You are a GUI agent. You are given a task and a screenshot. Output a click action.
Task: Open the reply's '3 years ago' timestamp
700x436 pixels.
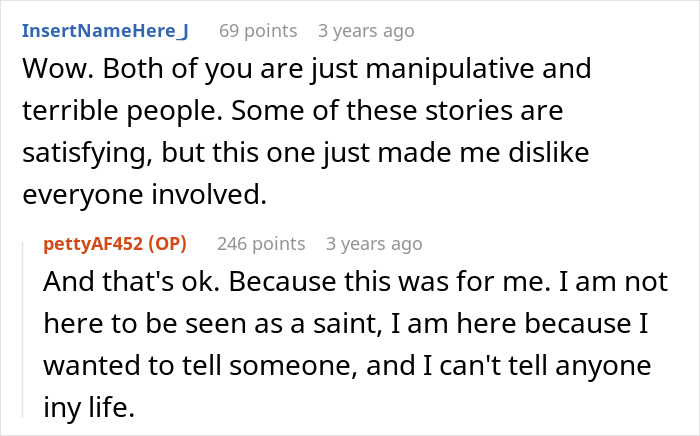pos(374,244)
